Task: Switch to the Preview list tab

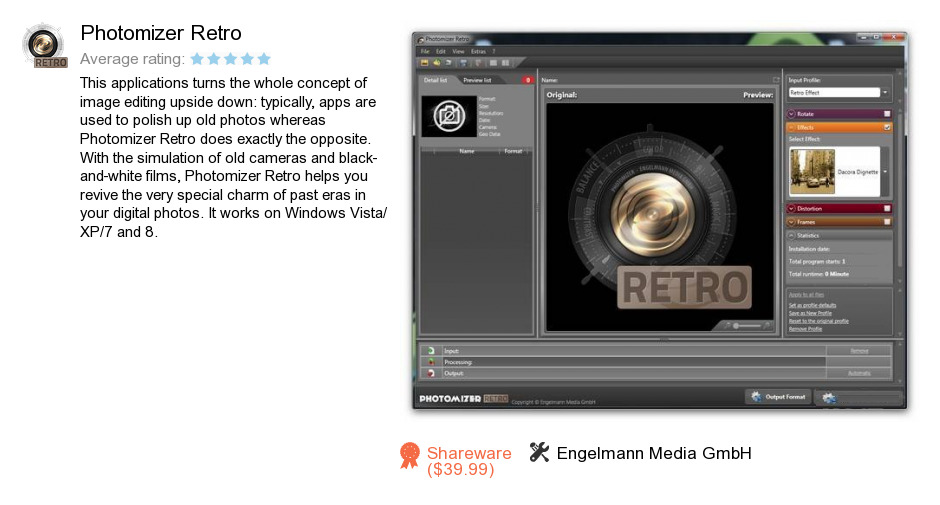Action: (477, 80)
